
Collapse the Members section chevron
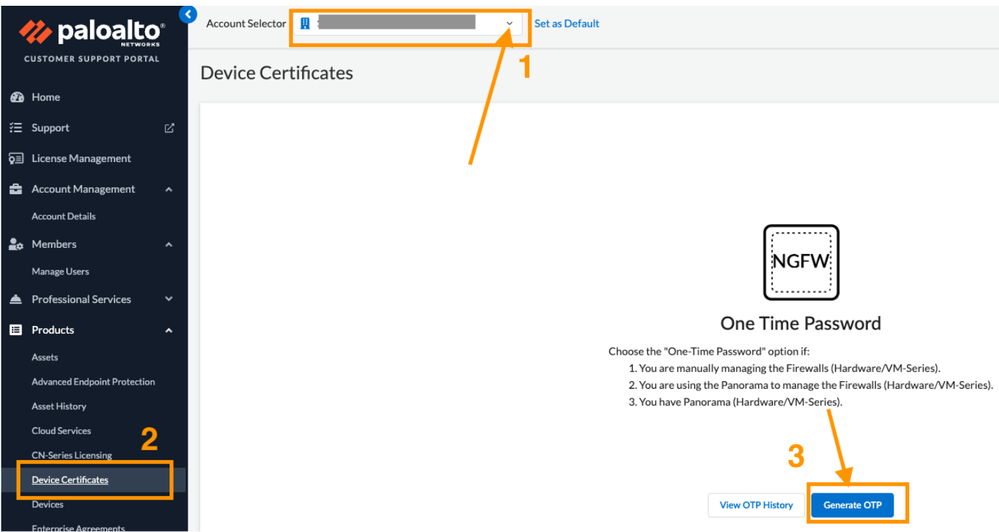coord(169,245)
